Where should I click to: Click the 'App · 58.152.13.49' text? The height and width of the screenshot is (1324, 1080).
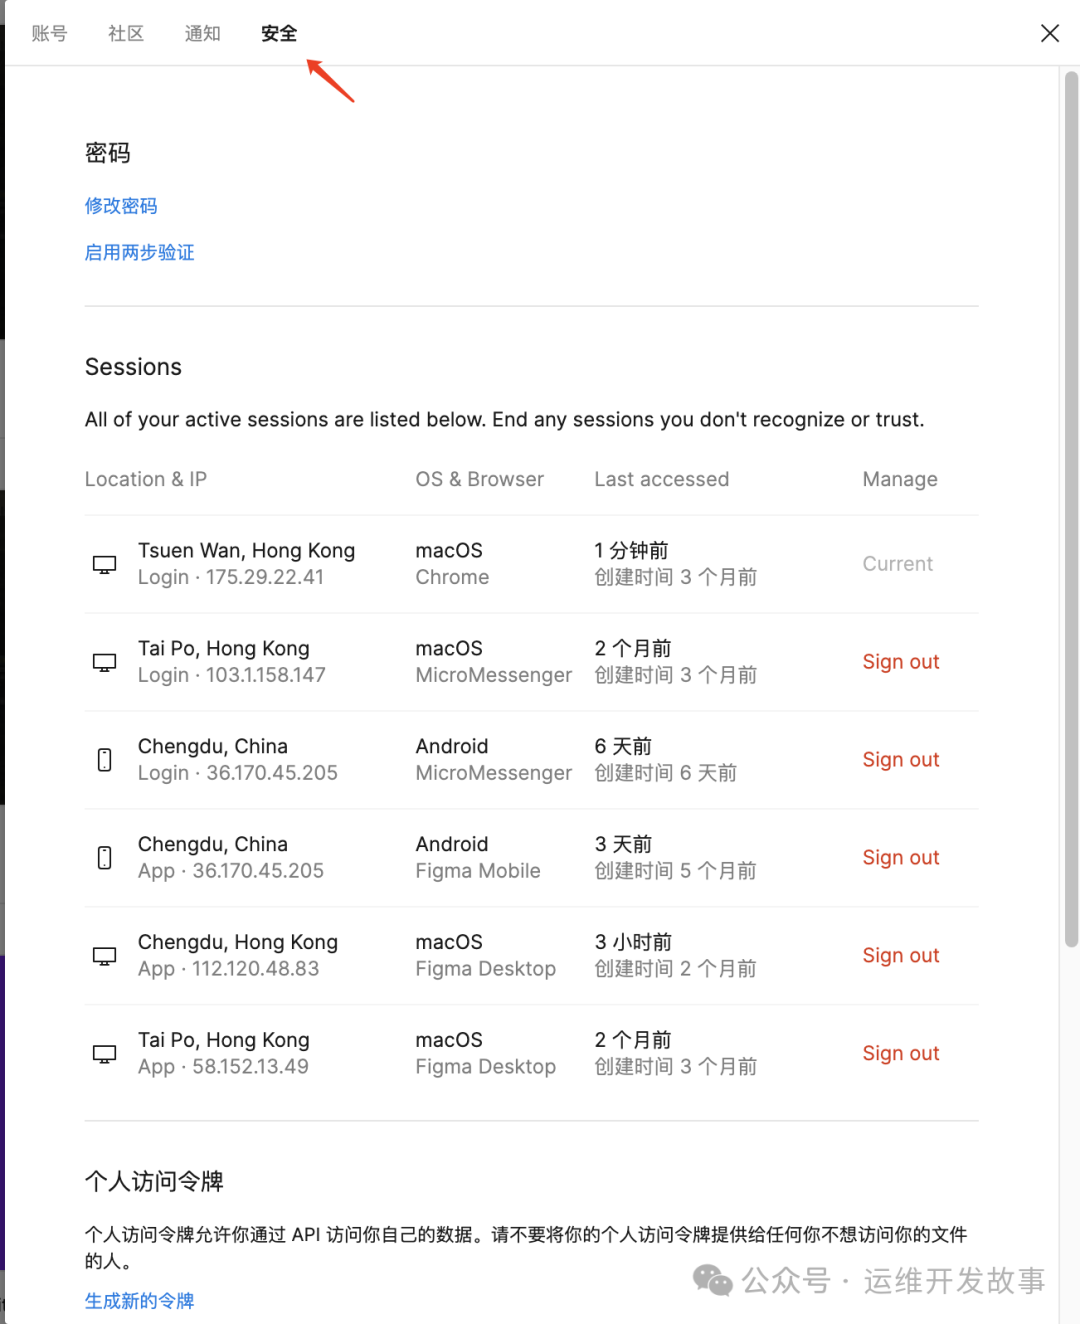pyautogui.click(x=223, y=1067)
